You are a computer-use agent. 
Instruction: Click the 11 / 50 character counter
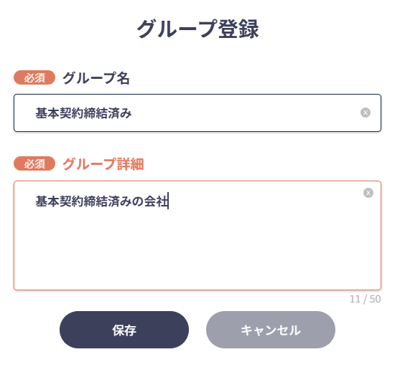click(x=365, y=299)
